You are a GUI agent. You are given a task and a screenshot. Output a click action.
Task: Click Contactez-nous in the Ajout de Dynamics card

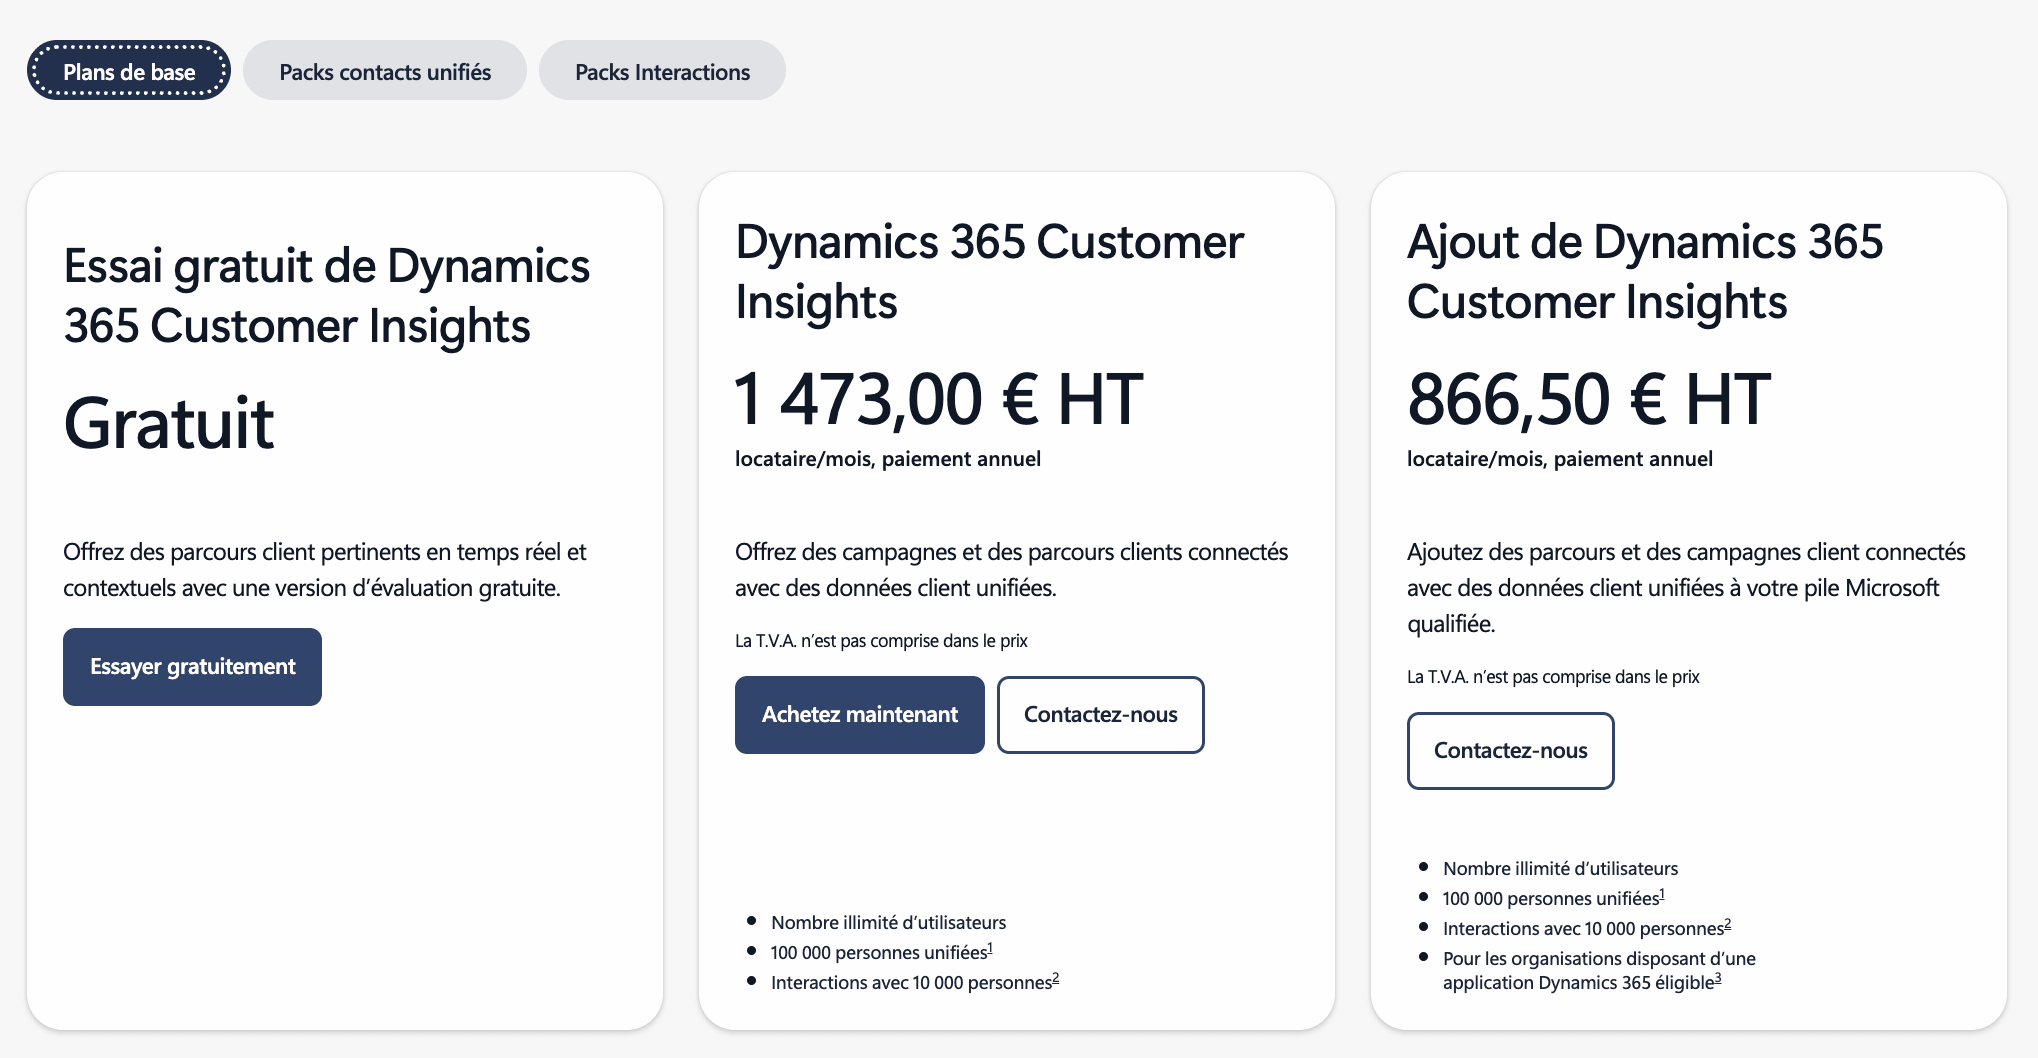1510,751
